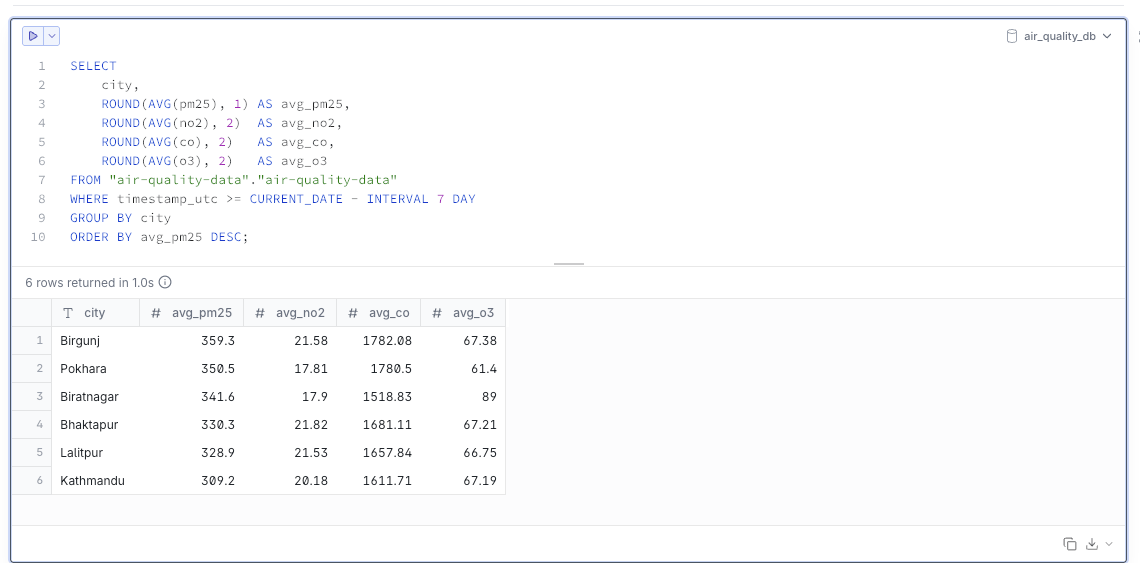The image size is (1140, 563).
Task: Click text type icon in city header
Action: pyautogui.click(x=68, y=313)
